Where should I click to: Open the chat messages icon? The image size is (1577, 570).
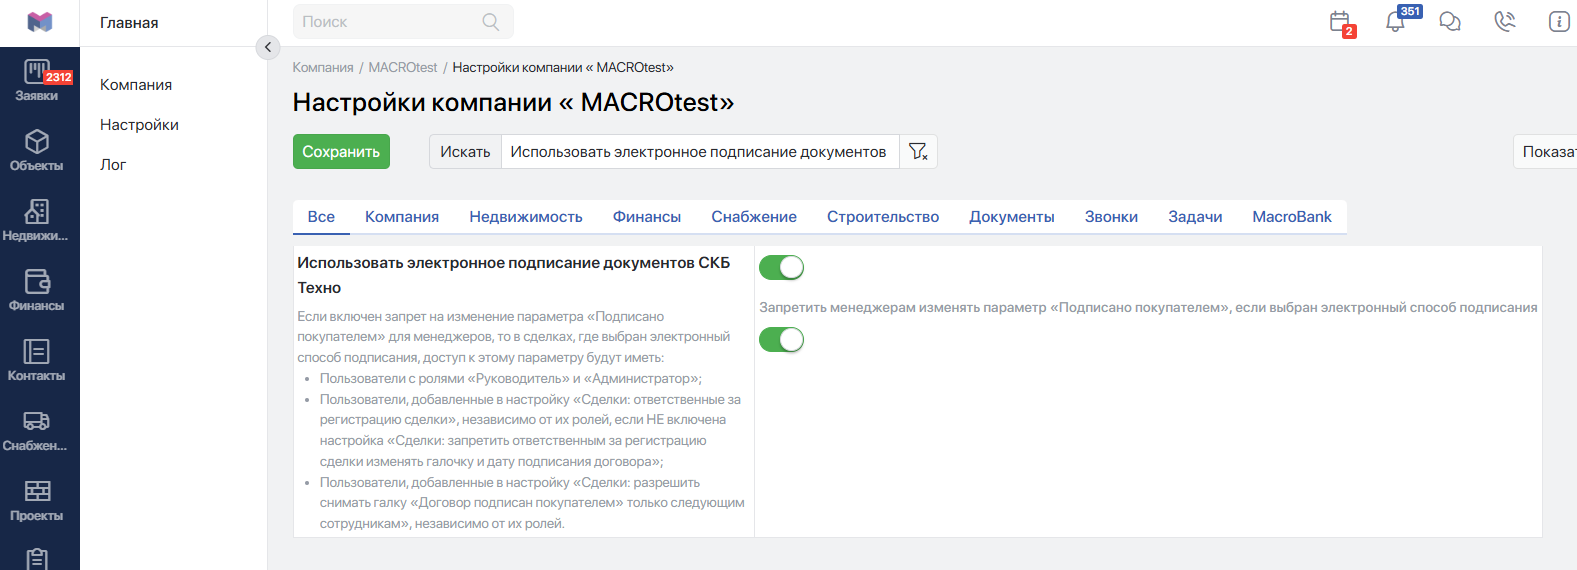(1450, 22)
